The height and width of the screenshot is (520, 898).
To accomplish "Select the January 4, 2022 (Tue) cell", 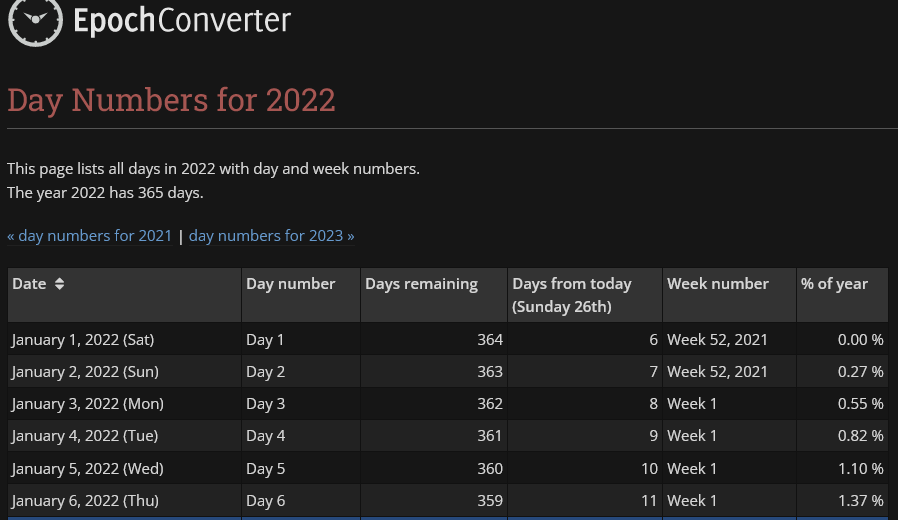I will pos(124,436).
